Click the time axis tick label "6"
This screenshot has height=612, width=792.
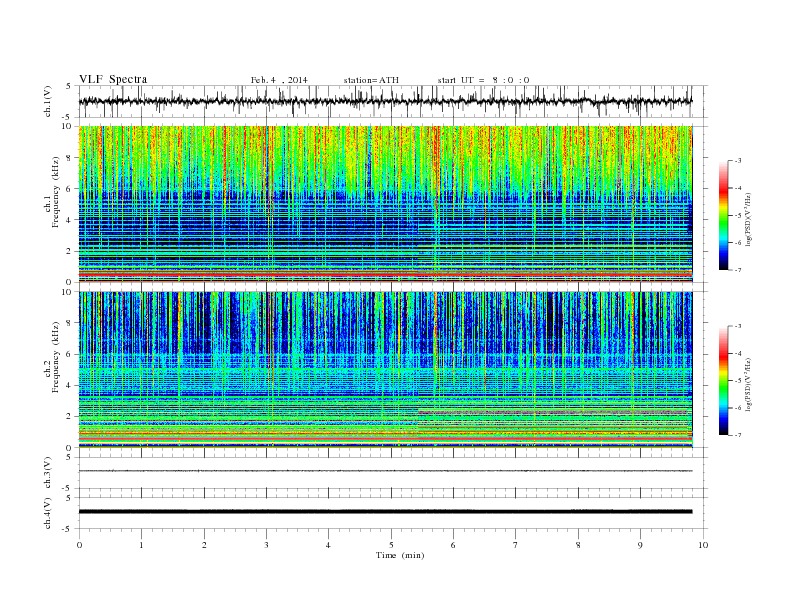pos(453,545)
